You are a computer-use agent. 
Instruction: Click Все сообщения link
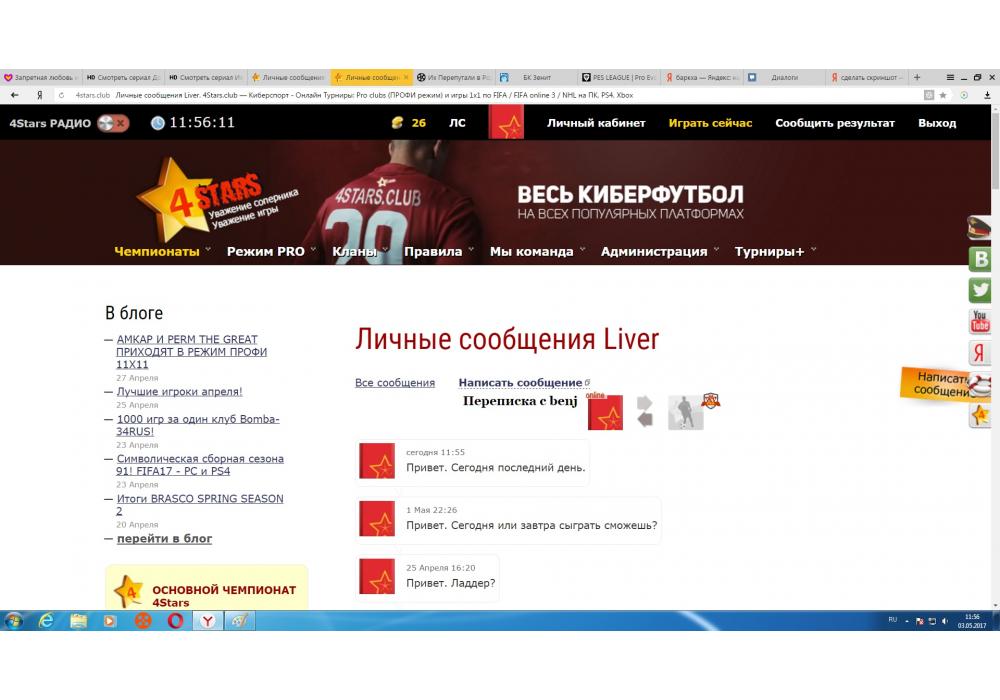(x=395, y=383)
